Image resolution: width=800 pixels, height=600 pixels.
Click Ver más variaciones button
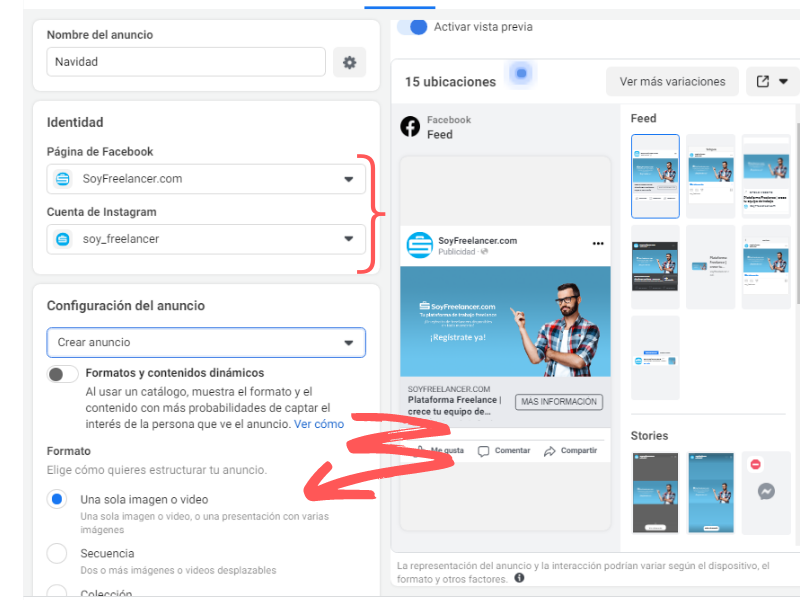coord(672,82)
